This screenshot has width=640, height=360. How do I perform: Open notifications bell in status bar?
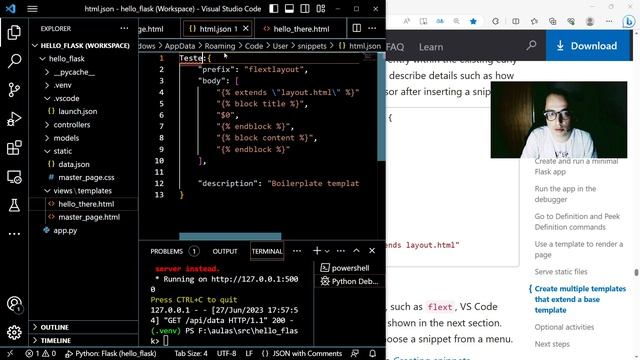372,353
